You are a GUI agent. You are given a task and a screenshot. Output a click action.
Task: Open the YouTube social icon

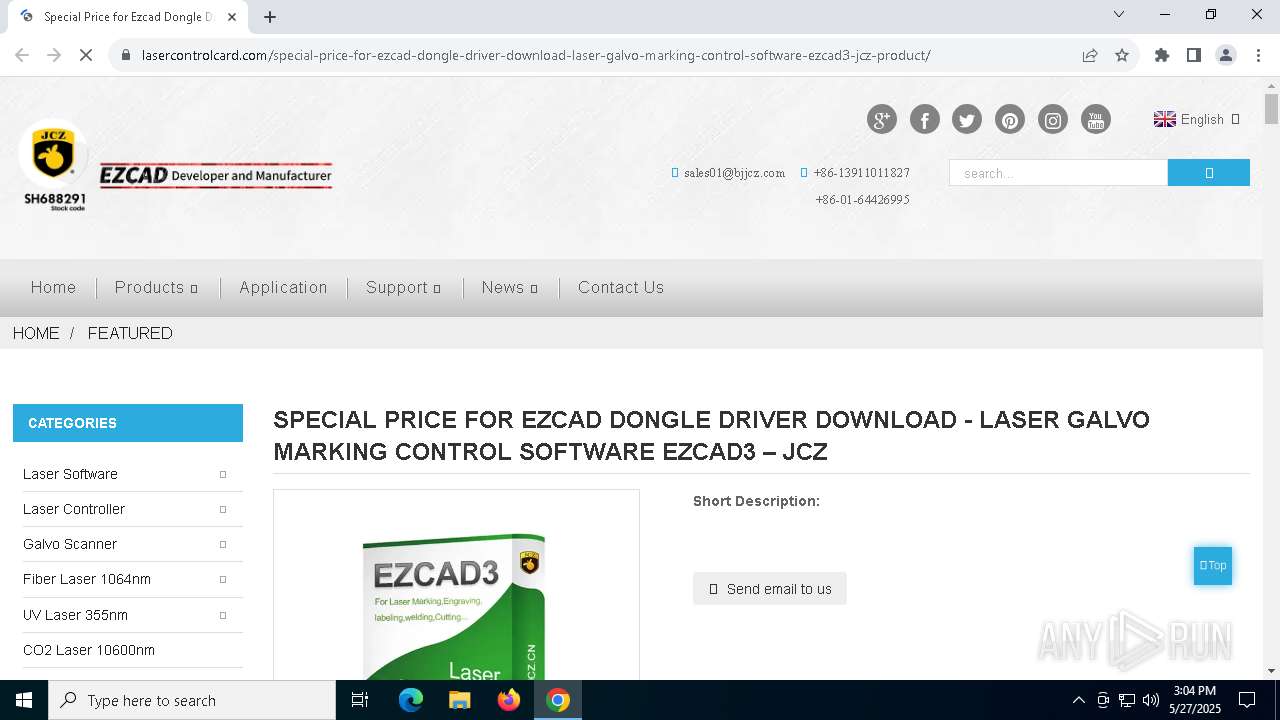pyautogui.click(x=1096, y=120)
